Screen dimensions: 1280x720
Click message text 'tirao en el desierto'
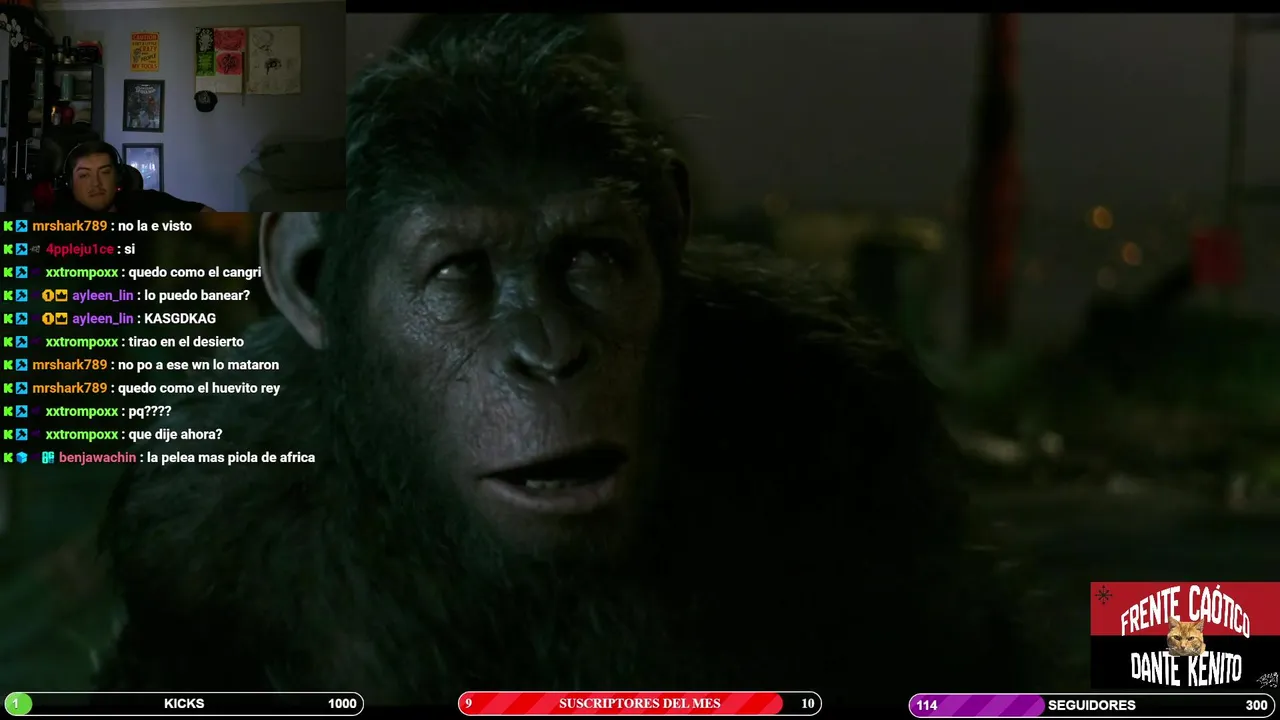tap(186, 342)
